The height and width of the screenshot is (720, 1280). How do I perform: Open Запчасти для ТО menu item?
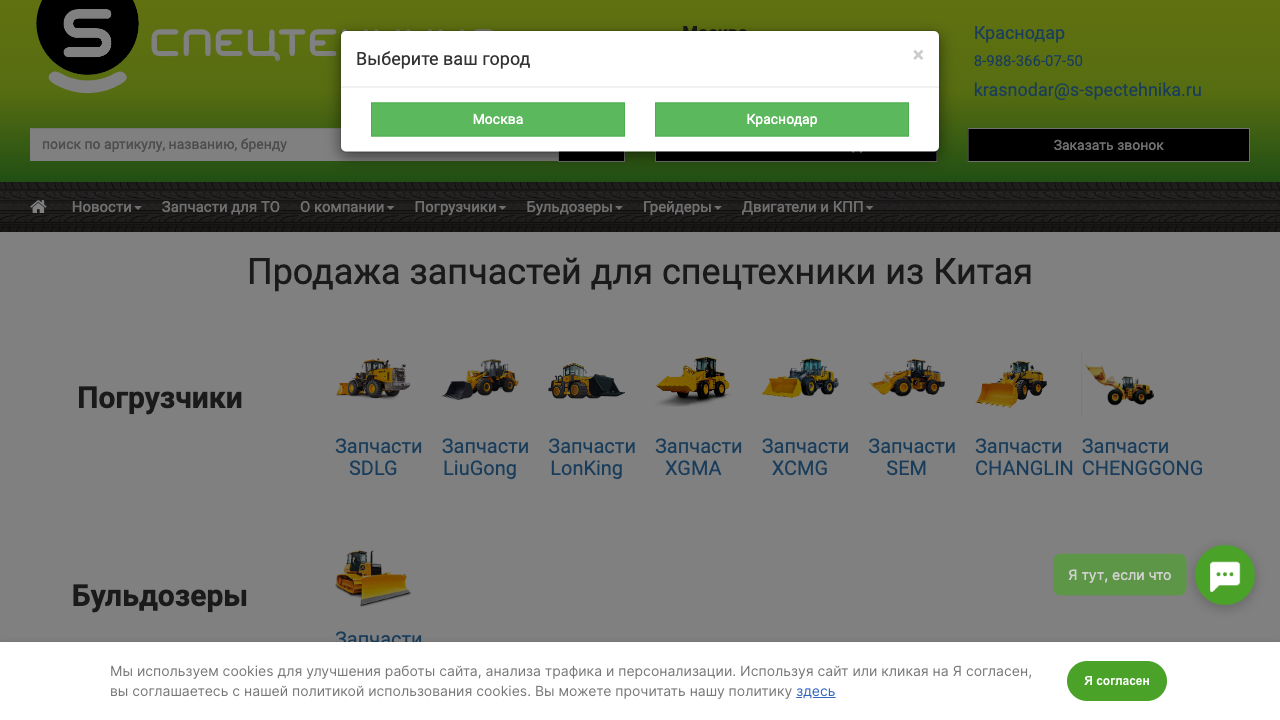pos(221,207)
